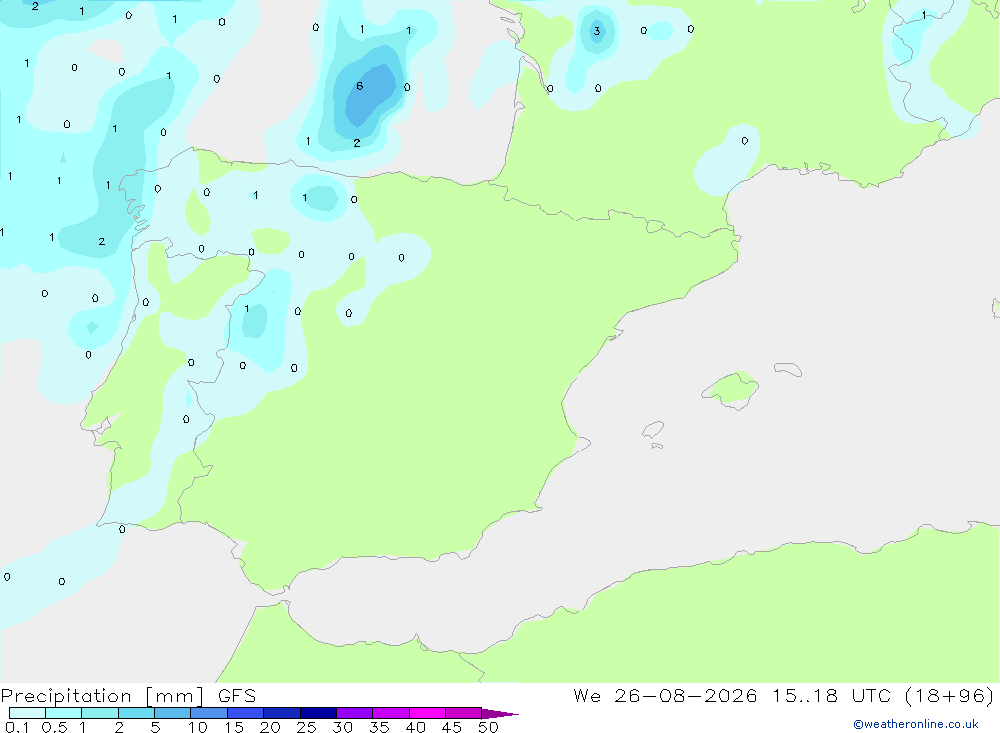This screenshot has height=733, width=1000.
Task: Click the legend label '30'
Action: coord(343,727)
